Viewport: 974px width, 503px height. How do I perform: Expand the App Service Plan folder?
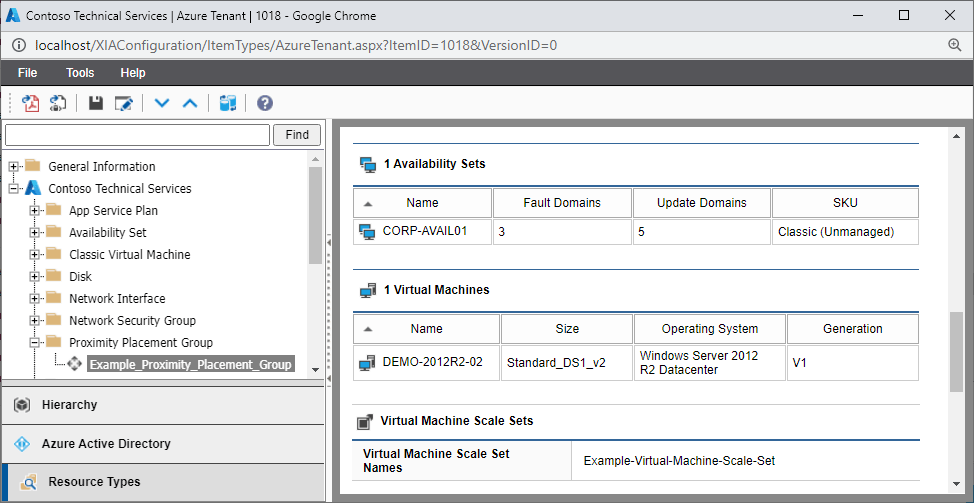35,211
